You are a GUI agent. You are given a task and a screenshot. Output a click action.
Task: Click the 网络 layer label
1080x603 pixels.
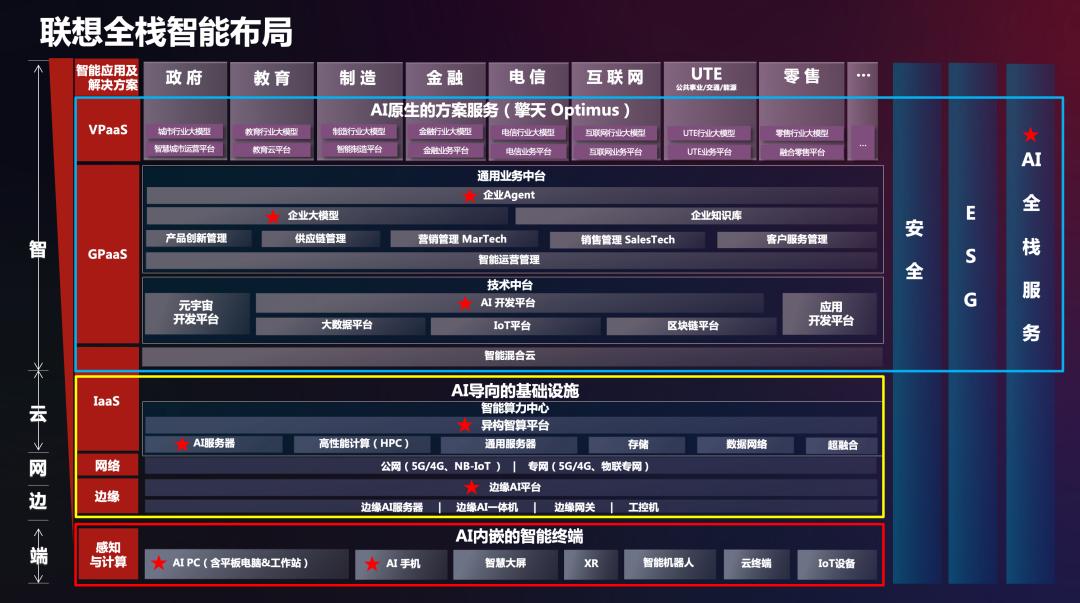click(x=107, y=466)
